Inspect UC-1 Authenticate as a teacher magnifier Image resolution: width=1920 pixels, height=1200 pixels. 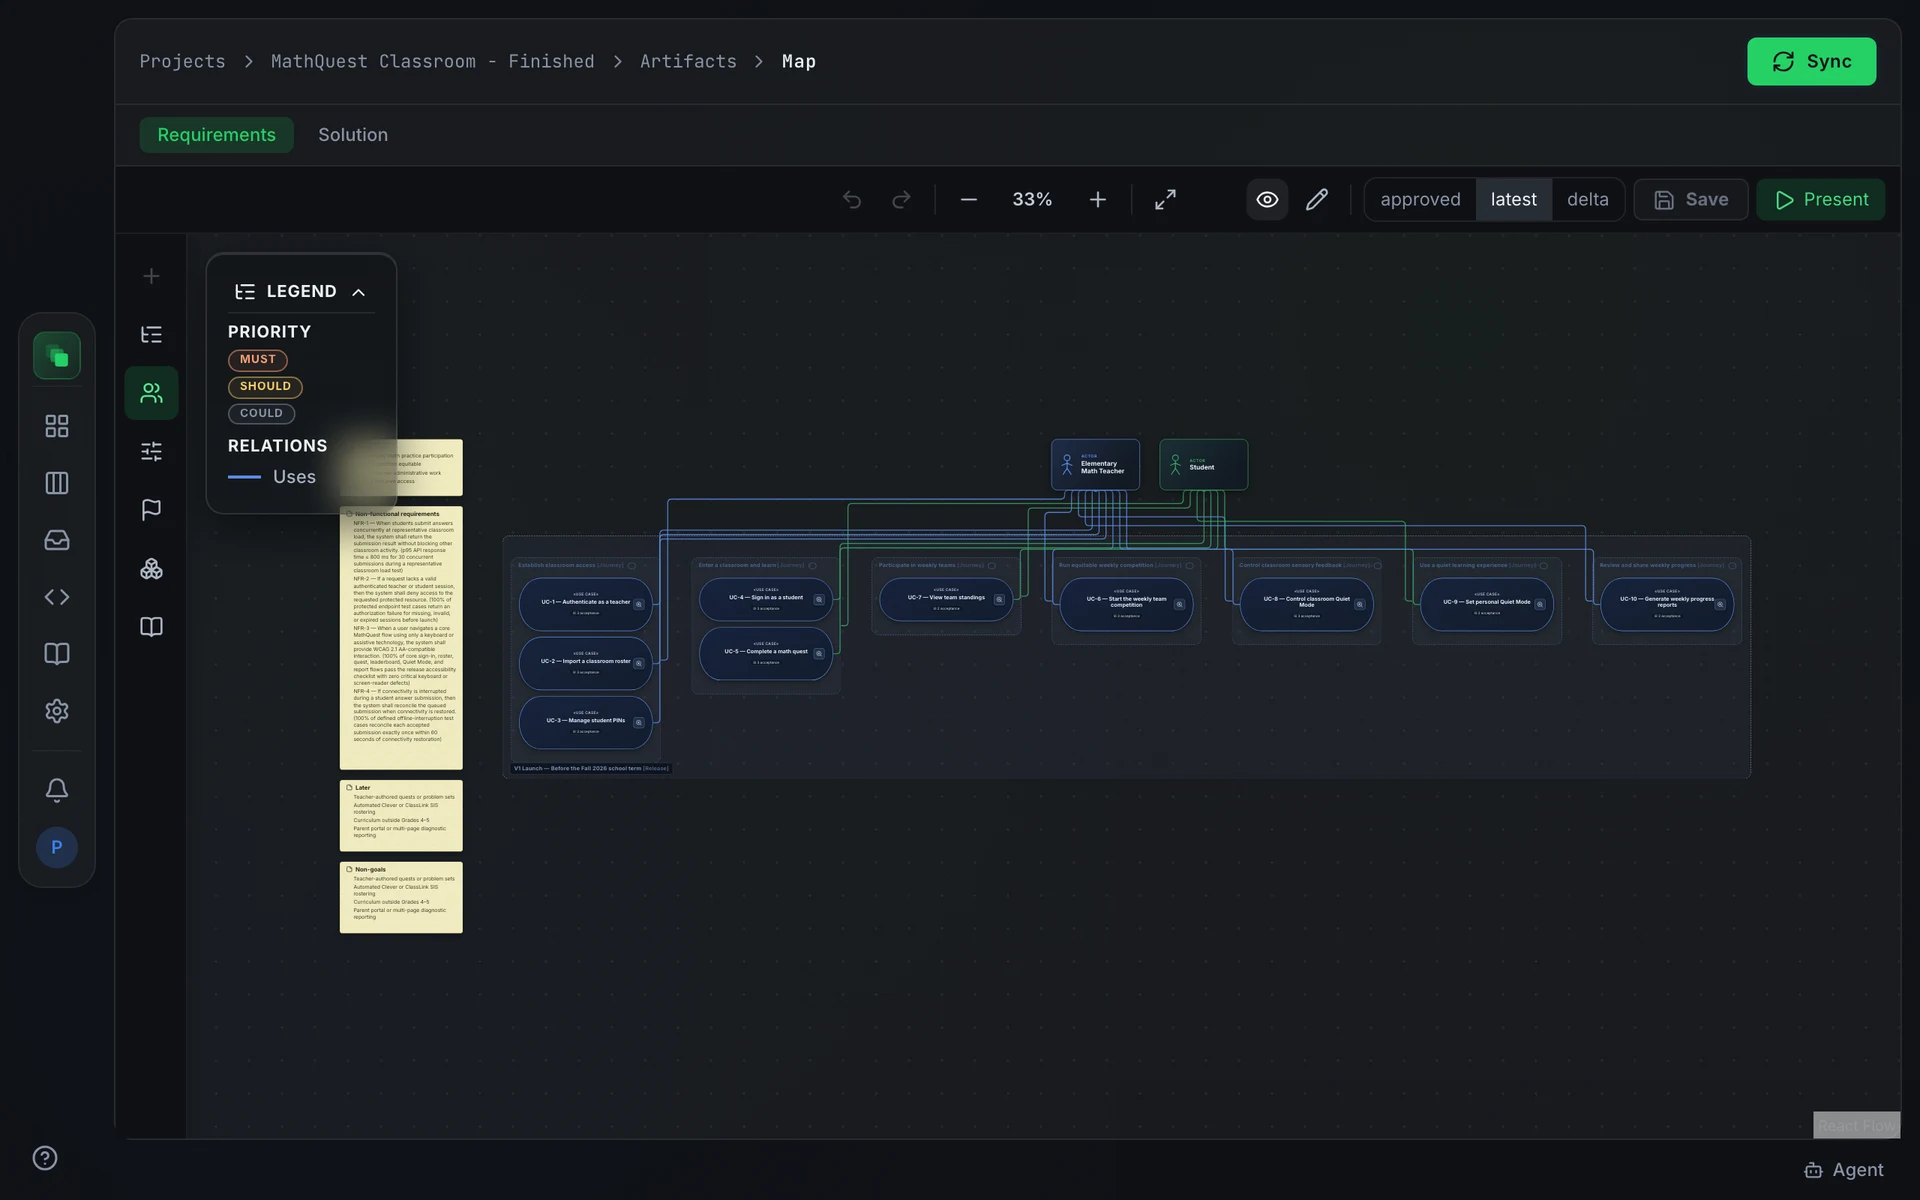click(x=639, y=604)
